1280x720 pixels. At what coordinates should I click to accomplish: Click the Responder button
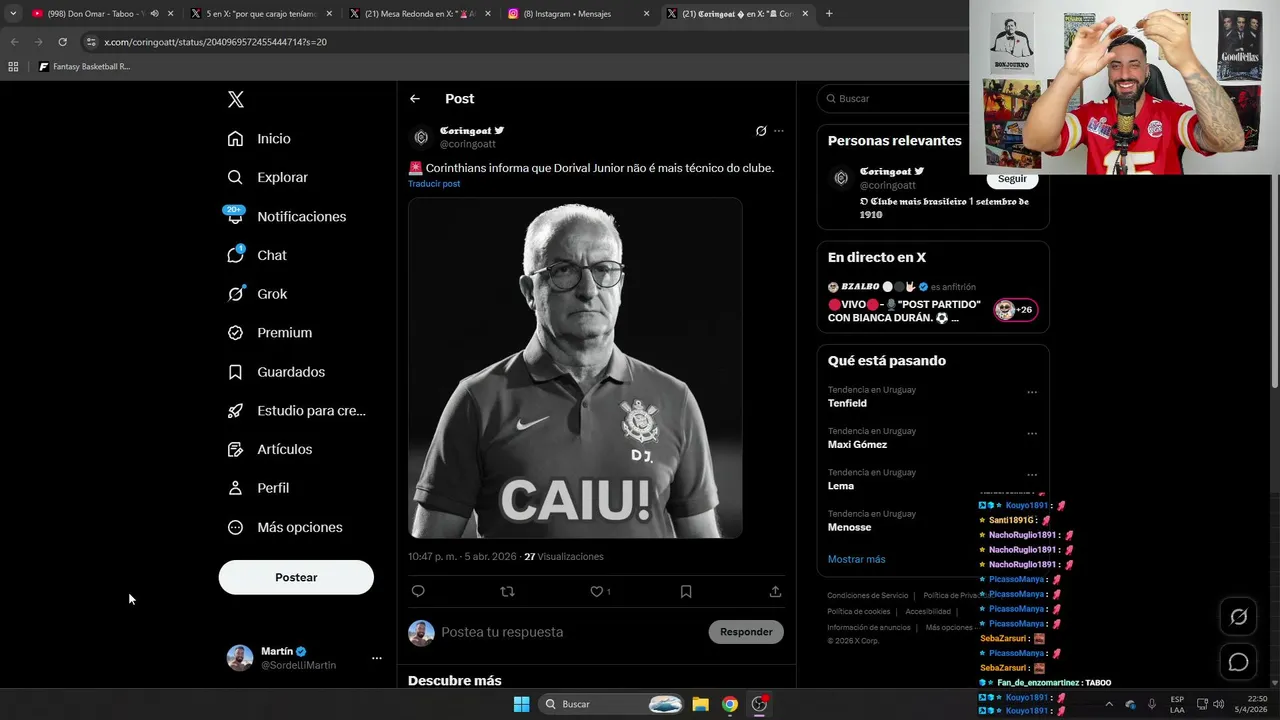pos(746,632)
